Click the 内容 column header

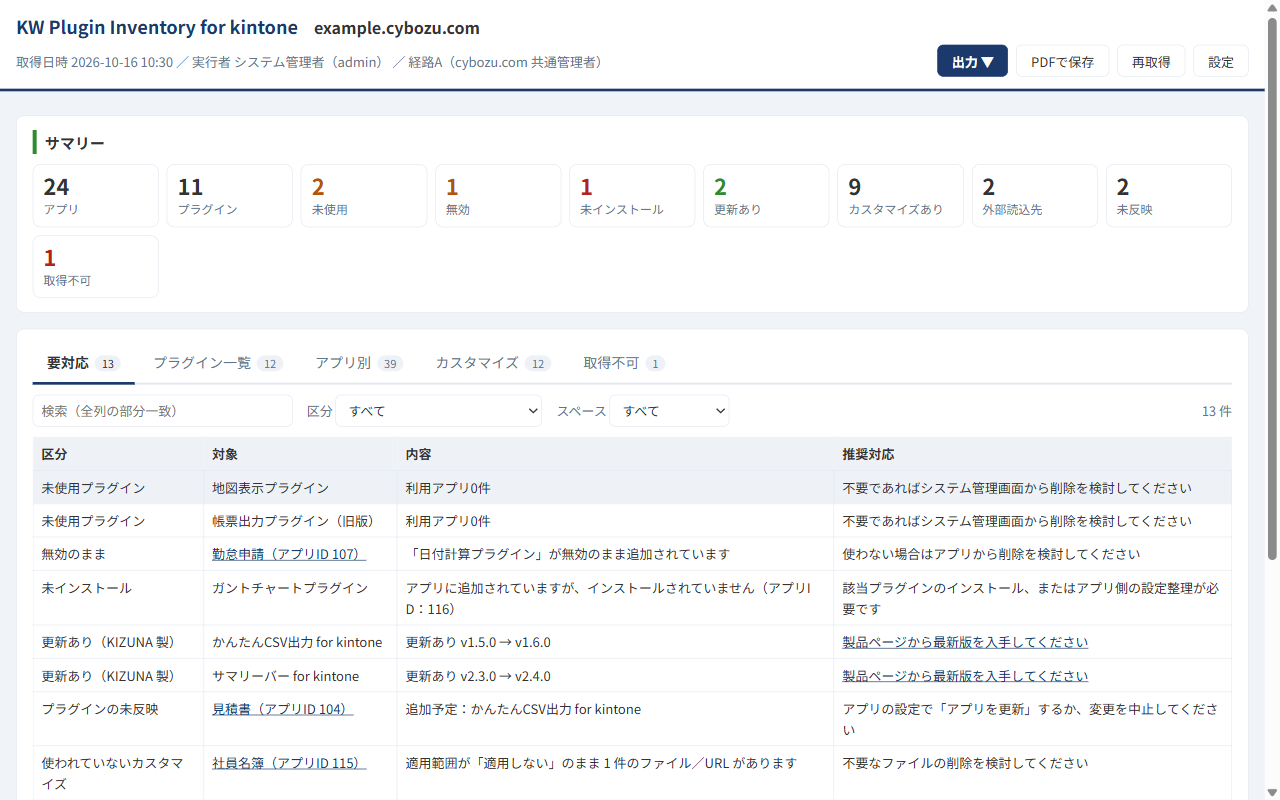[x=615, y=454]
